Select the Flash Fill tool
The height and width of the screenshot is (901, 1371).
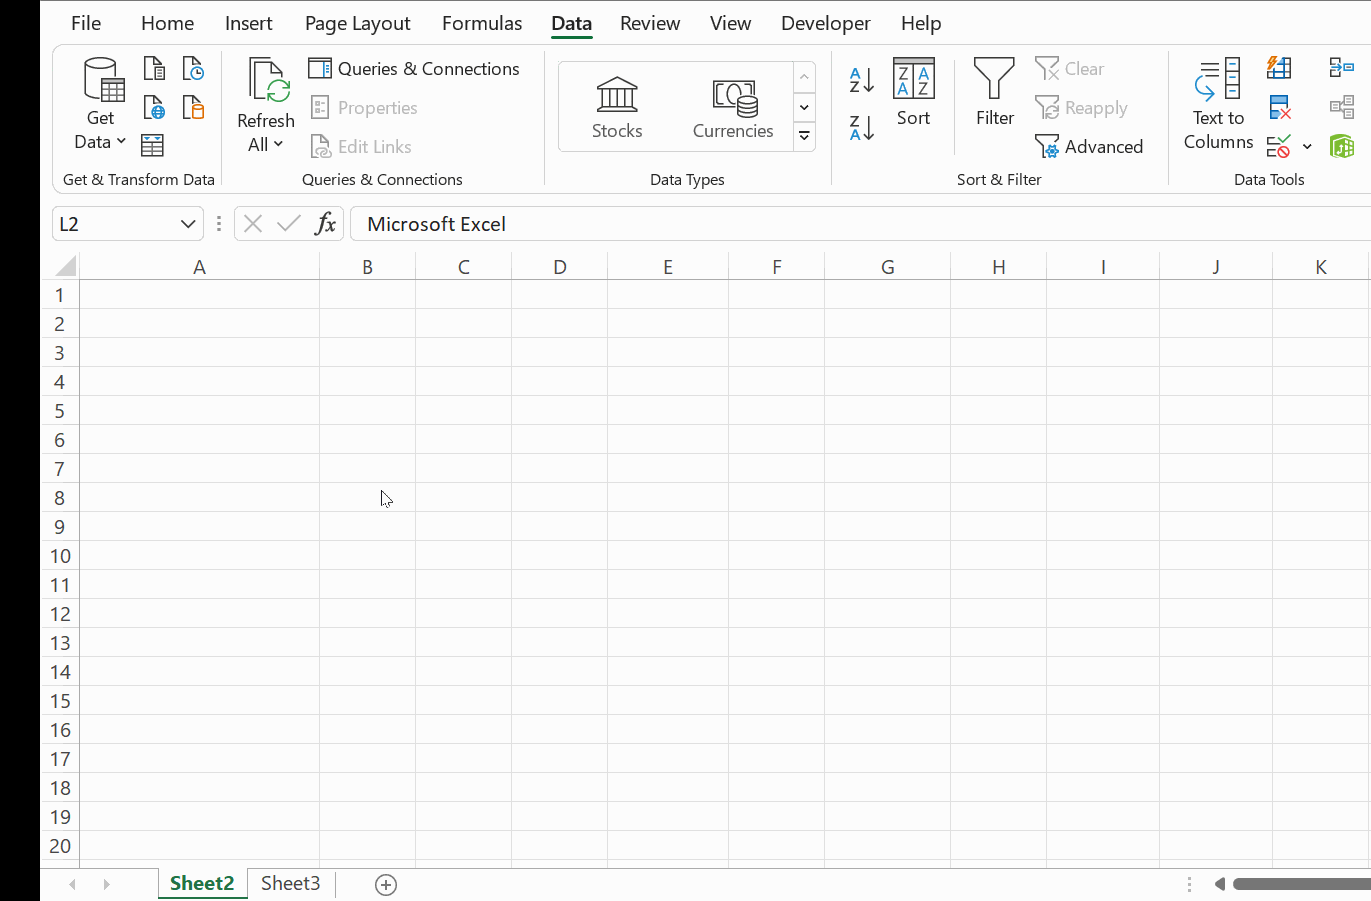1279,67
